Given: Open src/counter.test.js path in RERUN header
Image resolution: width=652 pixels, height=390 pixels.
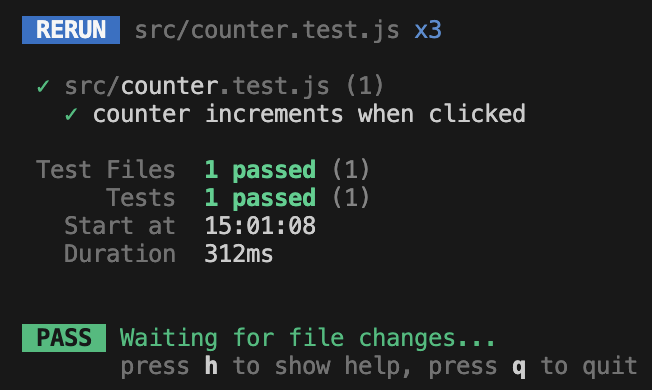Looking at the screenshot, I should [267, 30].
